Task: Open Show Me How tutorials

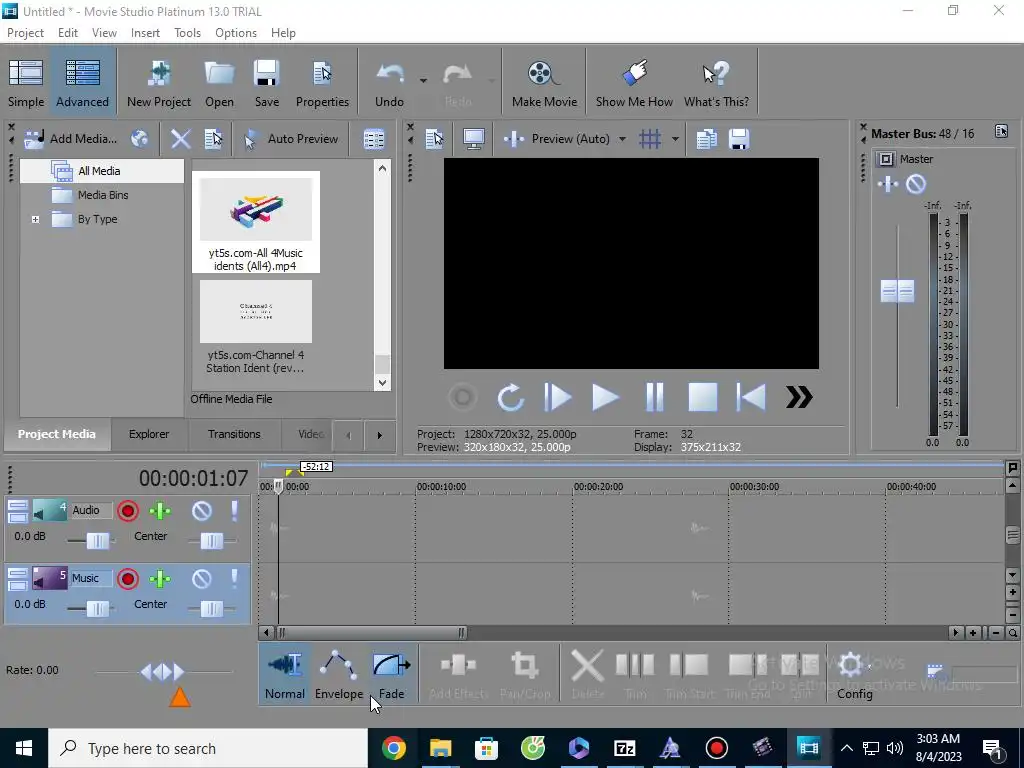Action: pos(633,83)
